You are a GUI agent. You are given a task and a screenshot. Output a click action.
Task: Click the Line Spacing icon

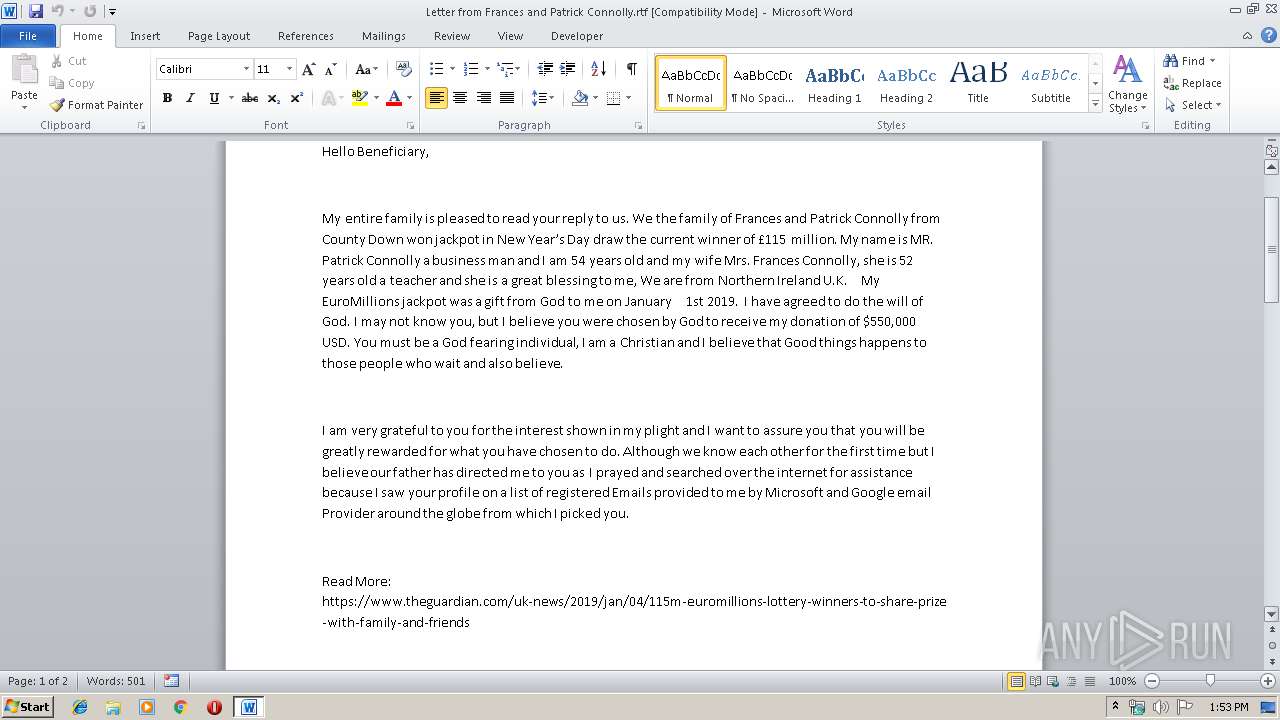pyautogui.click(x=539, y=98)
